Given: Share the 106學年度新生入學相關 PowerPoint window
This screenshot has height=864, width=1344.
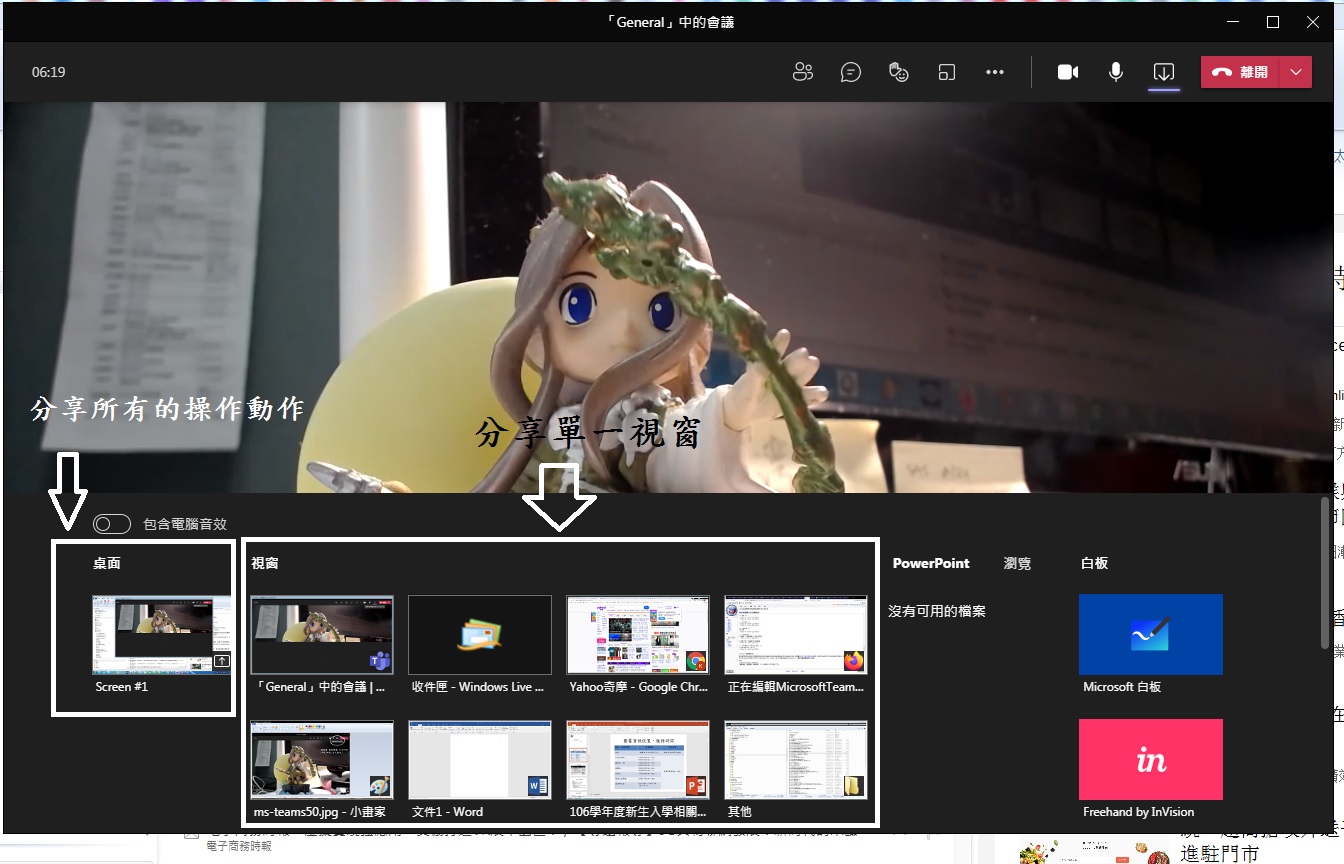Looking at the screenshot, I should click(x=638, y=759).
